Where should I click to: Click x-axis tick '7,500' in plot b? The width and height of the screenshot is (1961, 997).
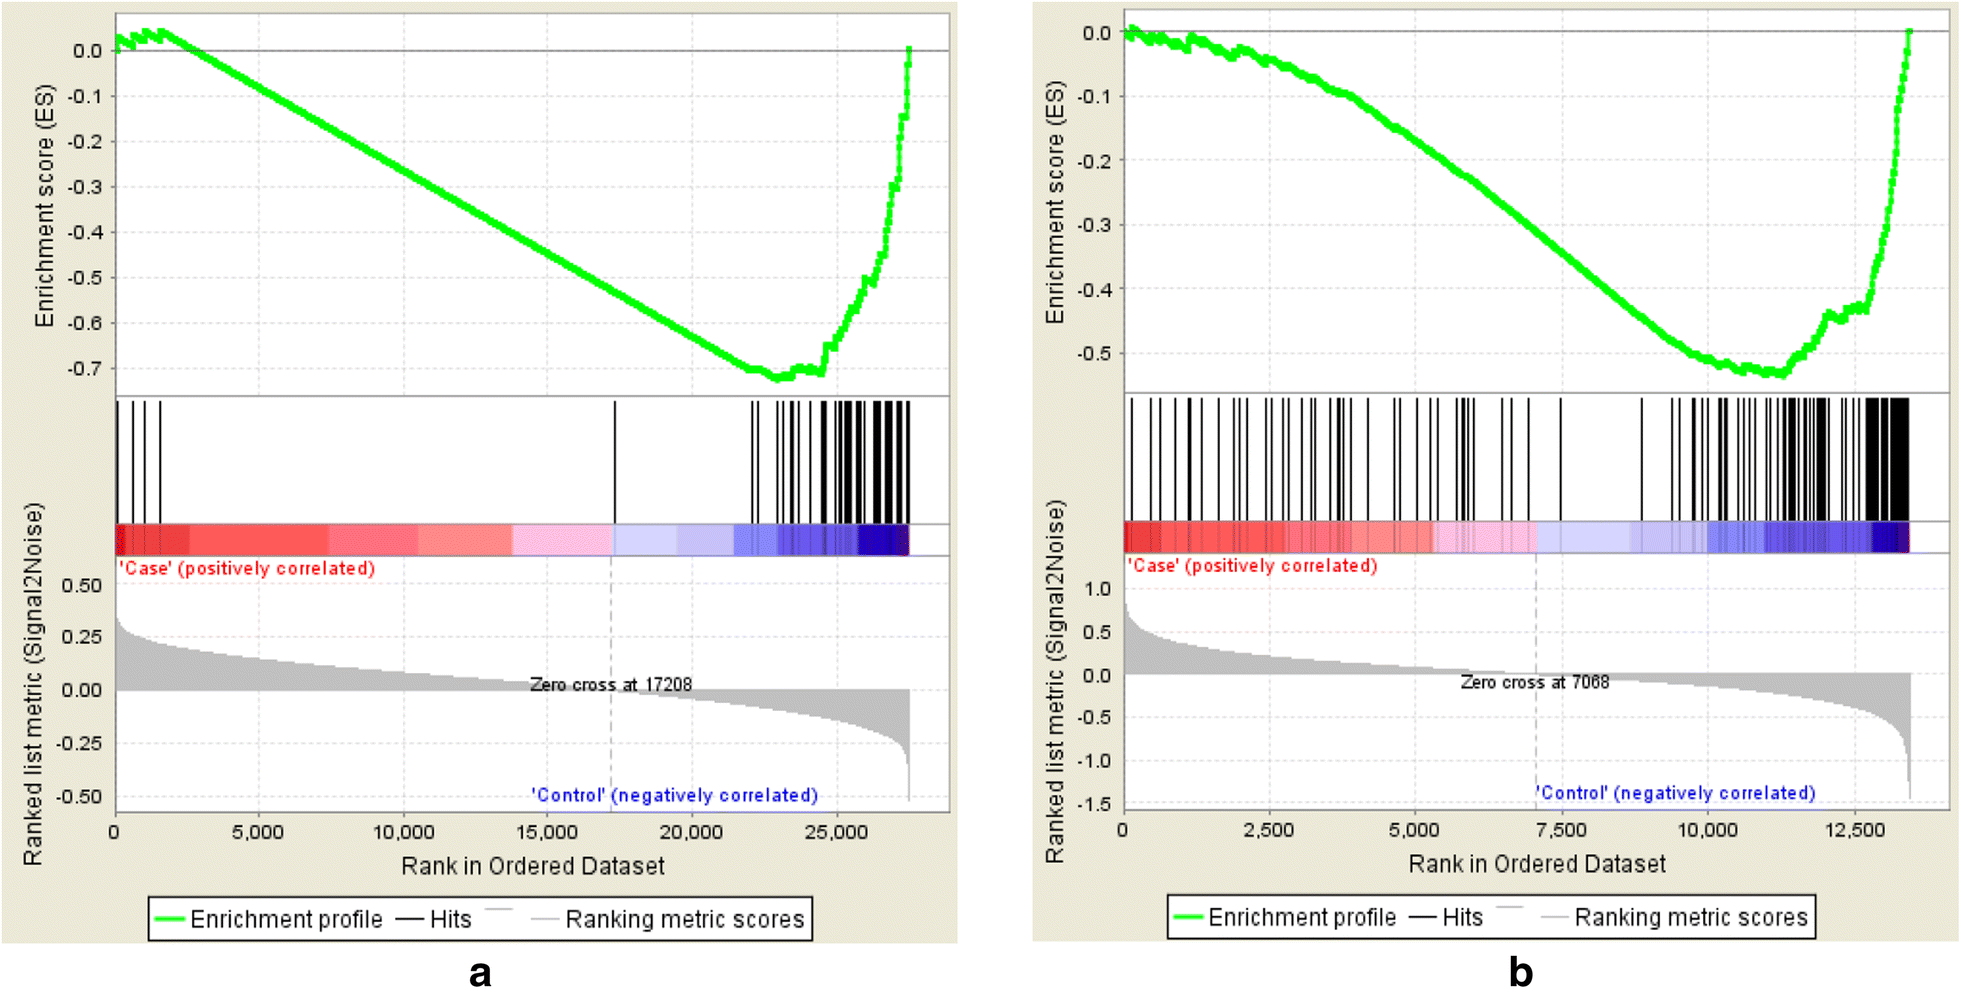click(1561, 830)
